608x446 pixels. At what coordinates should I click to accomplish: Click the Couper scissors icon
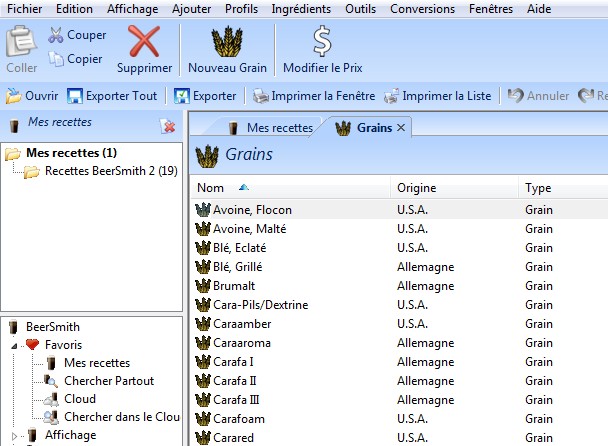point(56,36)
